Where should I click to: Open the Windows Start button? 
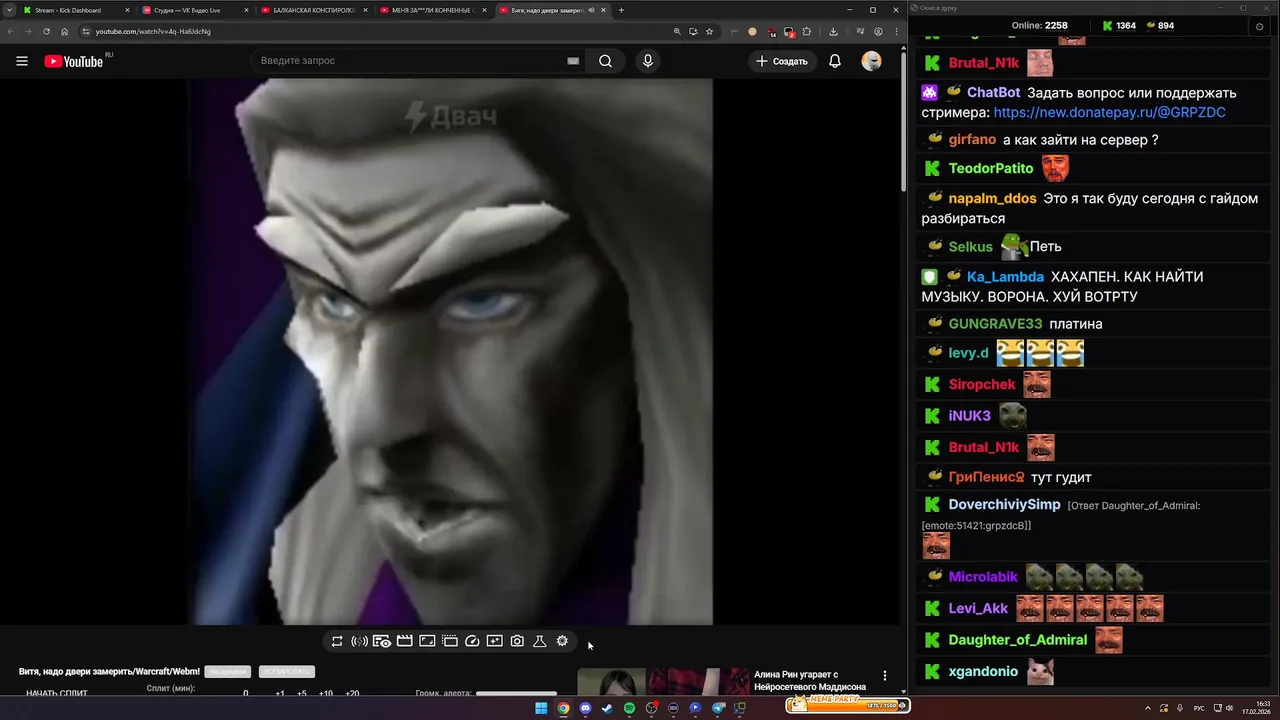(541, 708)
